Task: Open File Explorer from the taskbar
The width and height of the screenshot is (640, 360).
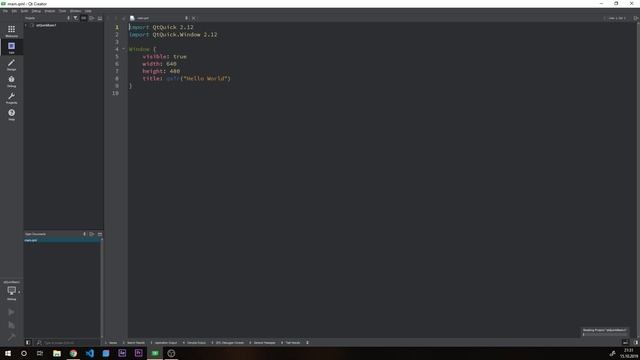Action: pyautogui.click(x=57, y=353)
